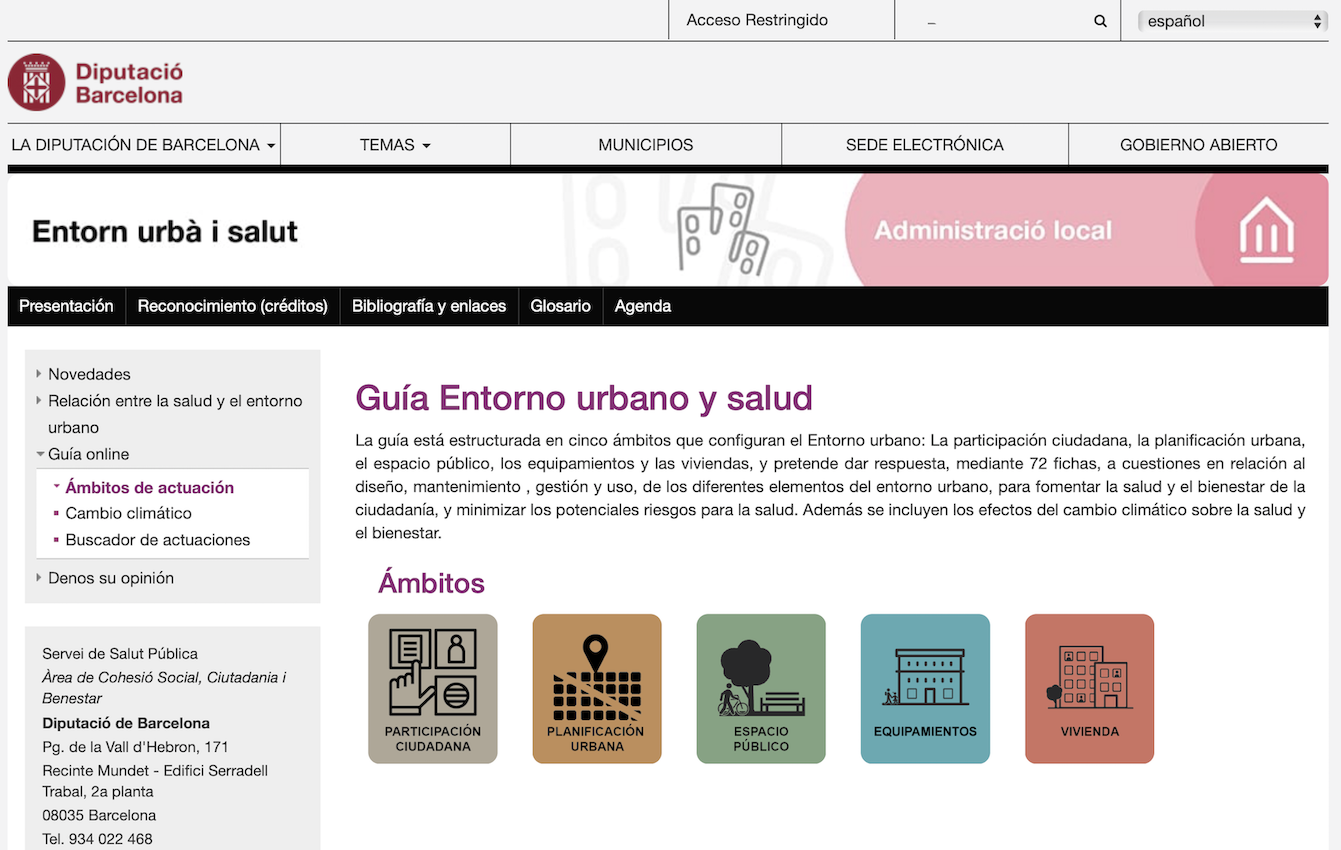Expand the Denos su opinión item

[x=110, y=578]
